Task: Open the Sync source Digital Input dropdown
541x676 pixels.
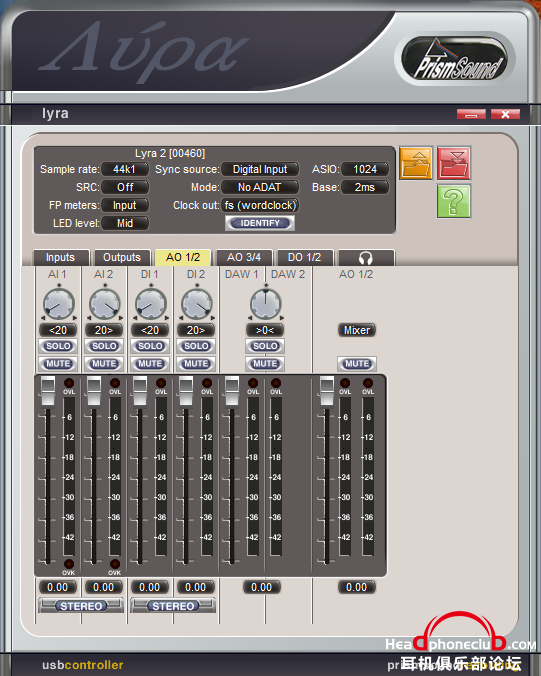Action: [x=260, y=169]
